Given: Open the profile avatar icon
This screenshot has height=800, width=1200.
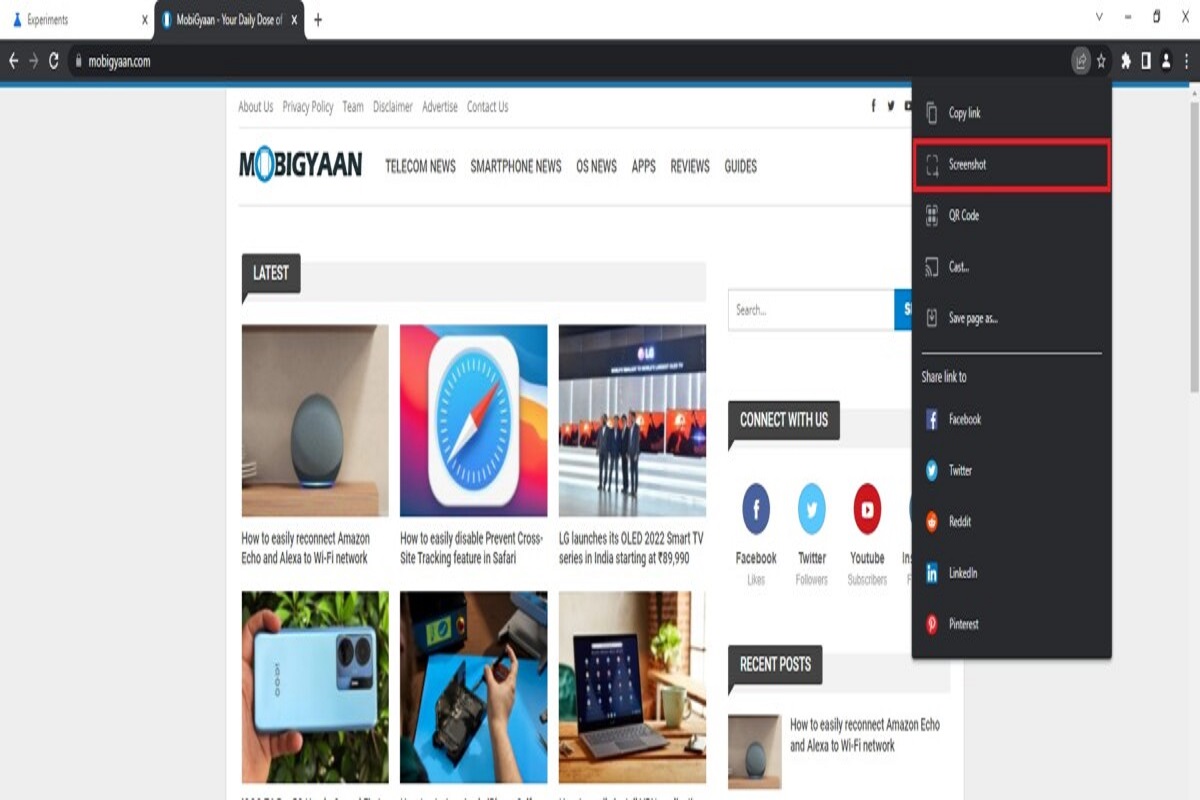Looking at the screenshot, I should pos(1166,61).
